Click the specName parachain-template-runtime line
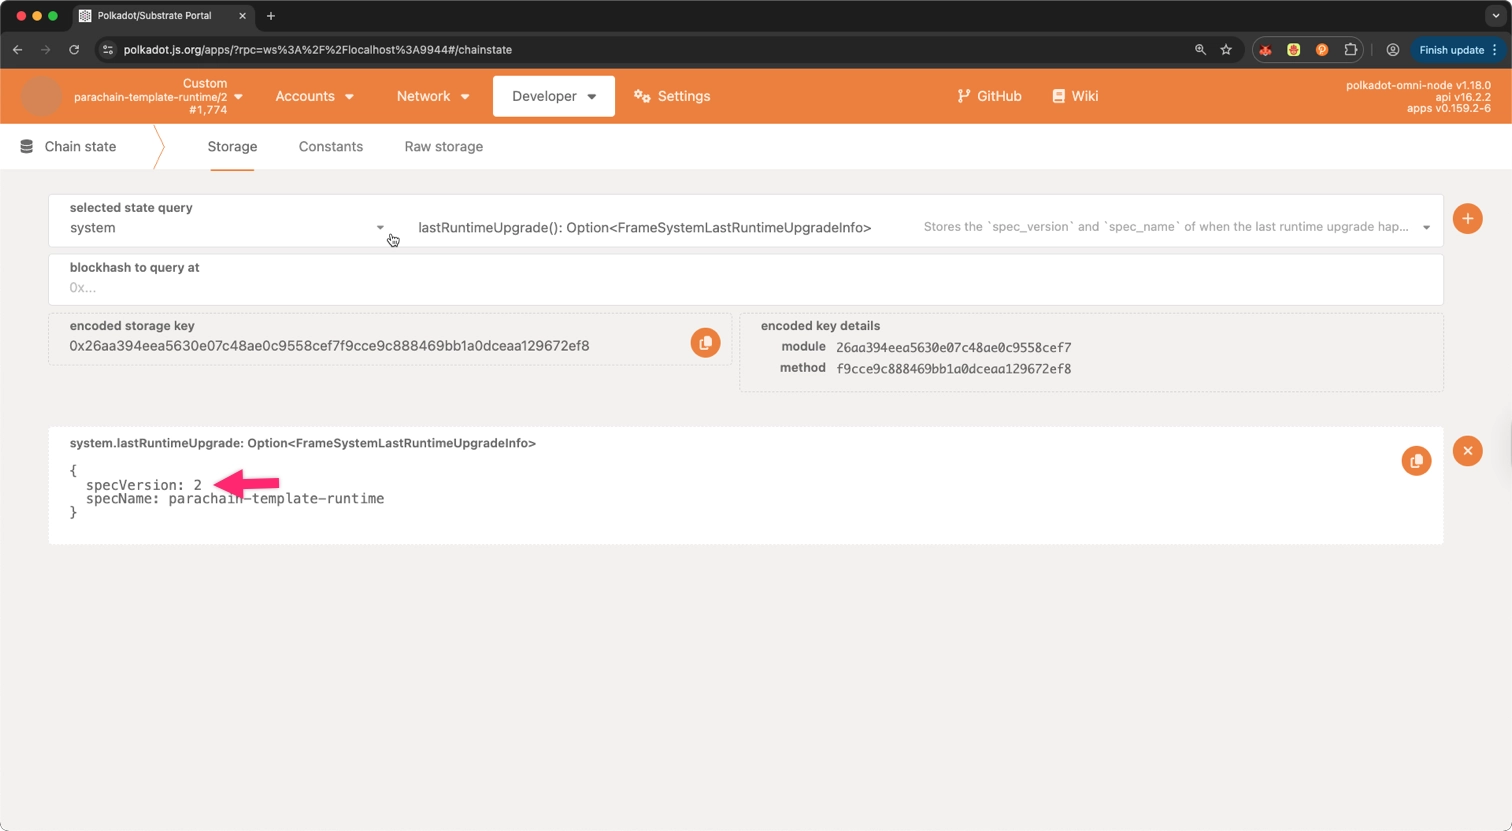Image resolution: width=1512 pixels, height=831 pixels. point(235,498)
